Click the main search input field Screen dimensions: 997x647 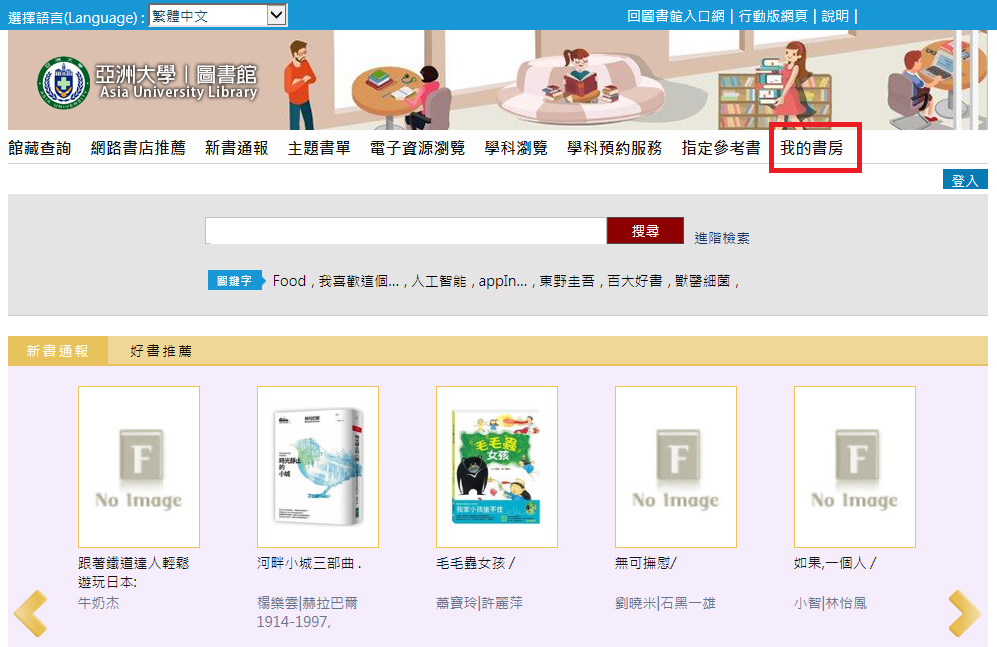click(x=405, y=231)
